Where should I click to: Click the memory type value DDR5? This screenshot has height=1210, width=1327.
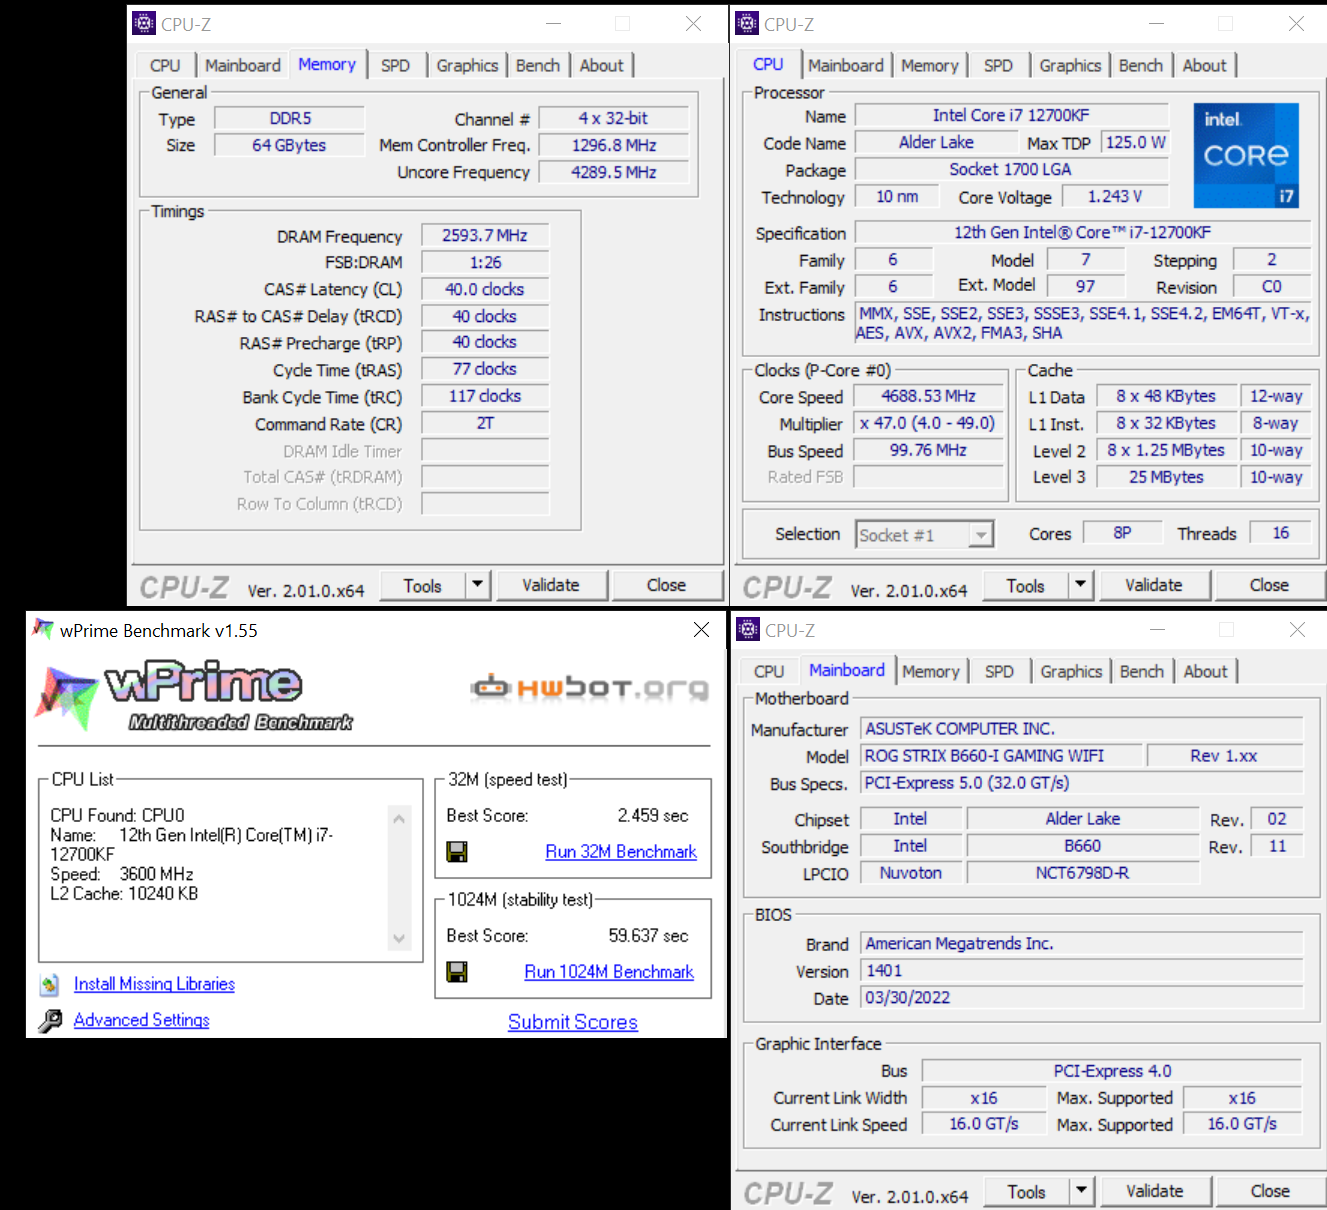pos(290,118)
